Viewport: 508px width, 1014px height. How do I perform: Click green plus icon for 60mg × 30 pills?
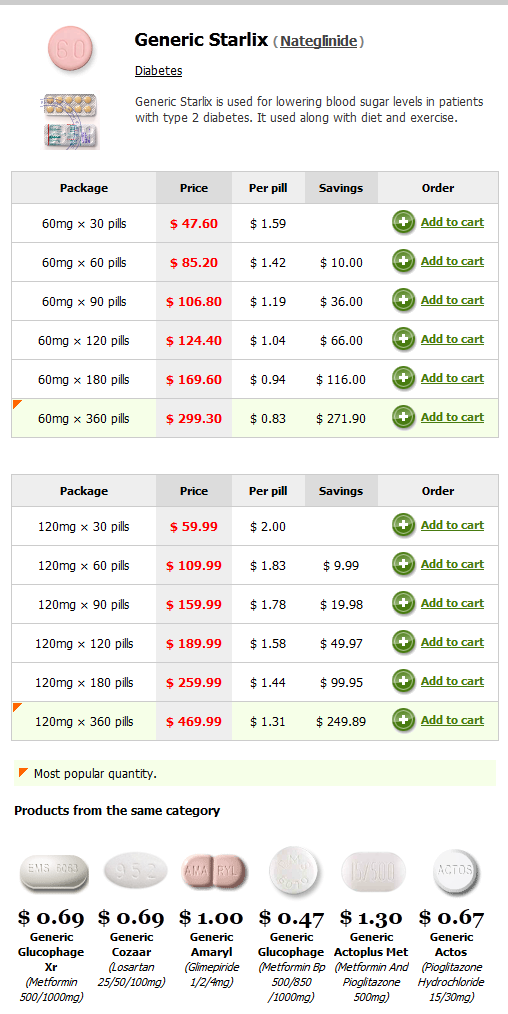pyautogui.click(x=403, y=223)
